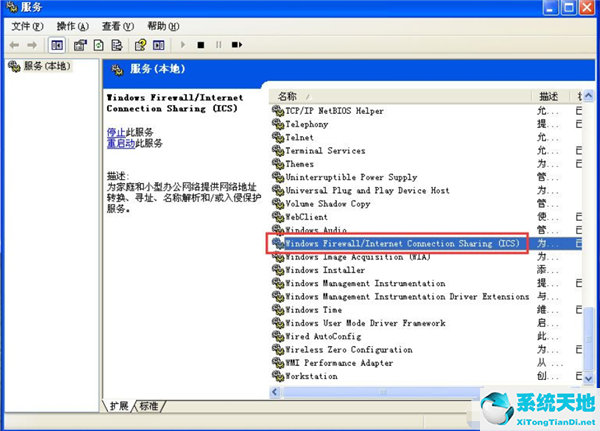600x431 pixels.
Task: Toggle the show/hide console tree icon
Action: [x=57, y=45]
